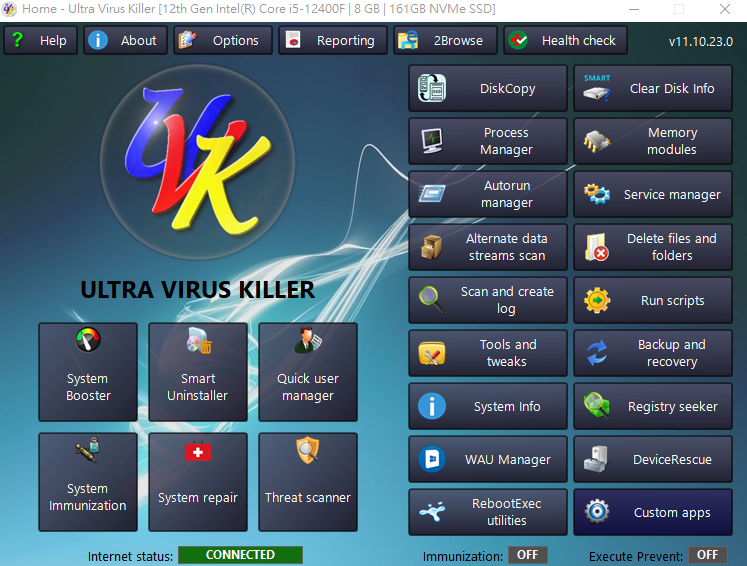
Task: Open the Reporting button
Action: coord(332,41)
